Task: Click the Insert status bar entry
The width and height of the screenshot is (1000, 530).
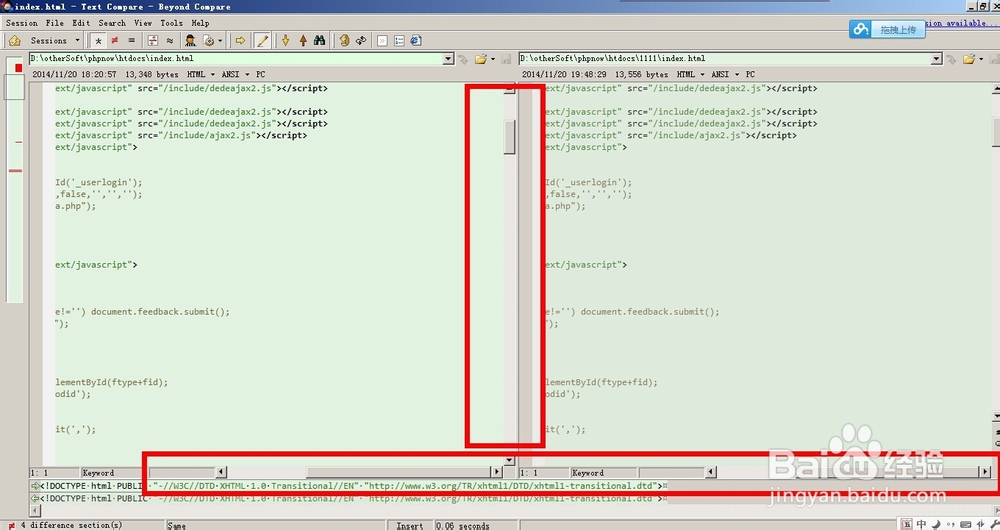Action: pyautogui.click(x=409, y=526)
